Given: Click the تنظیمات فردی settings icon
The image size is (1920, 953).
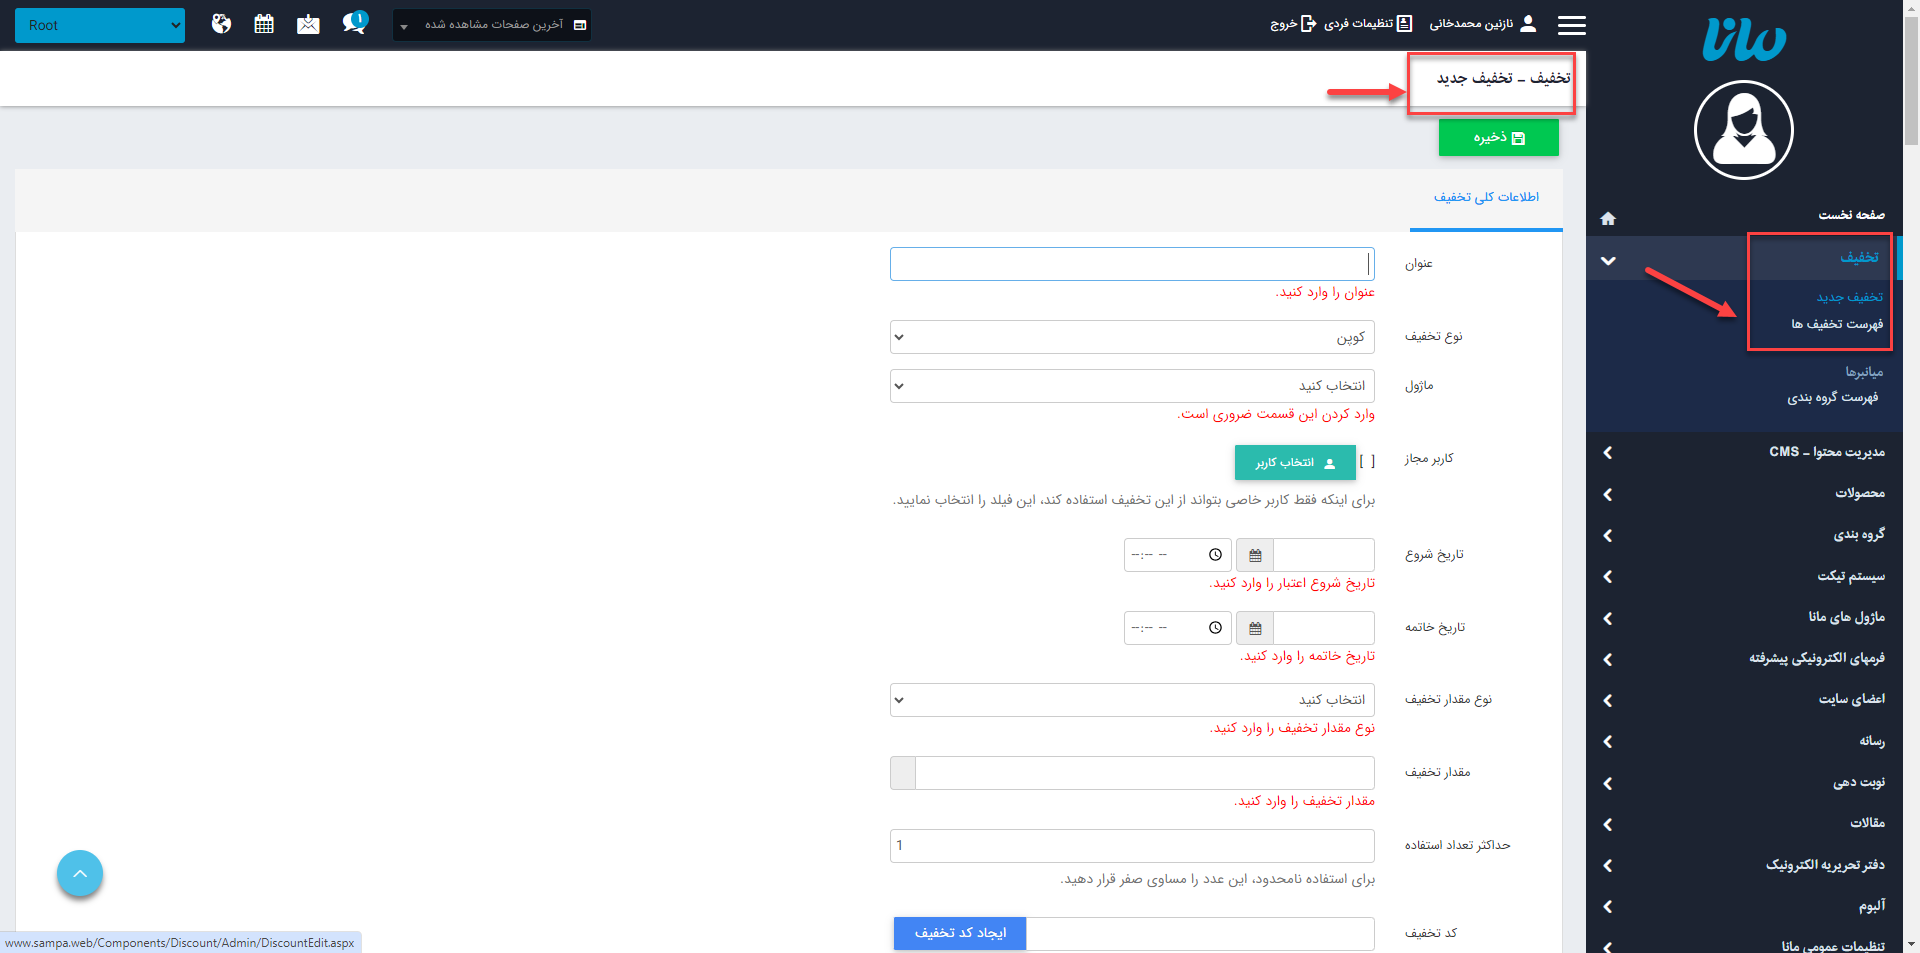Looking at the screenshot, I should click(1407, 24).
